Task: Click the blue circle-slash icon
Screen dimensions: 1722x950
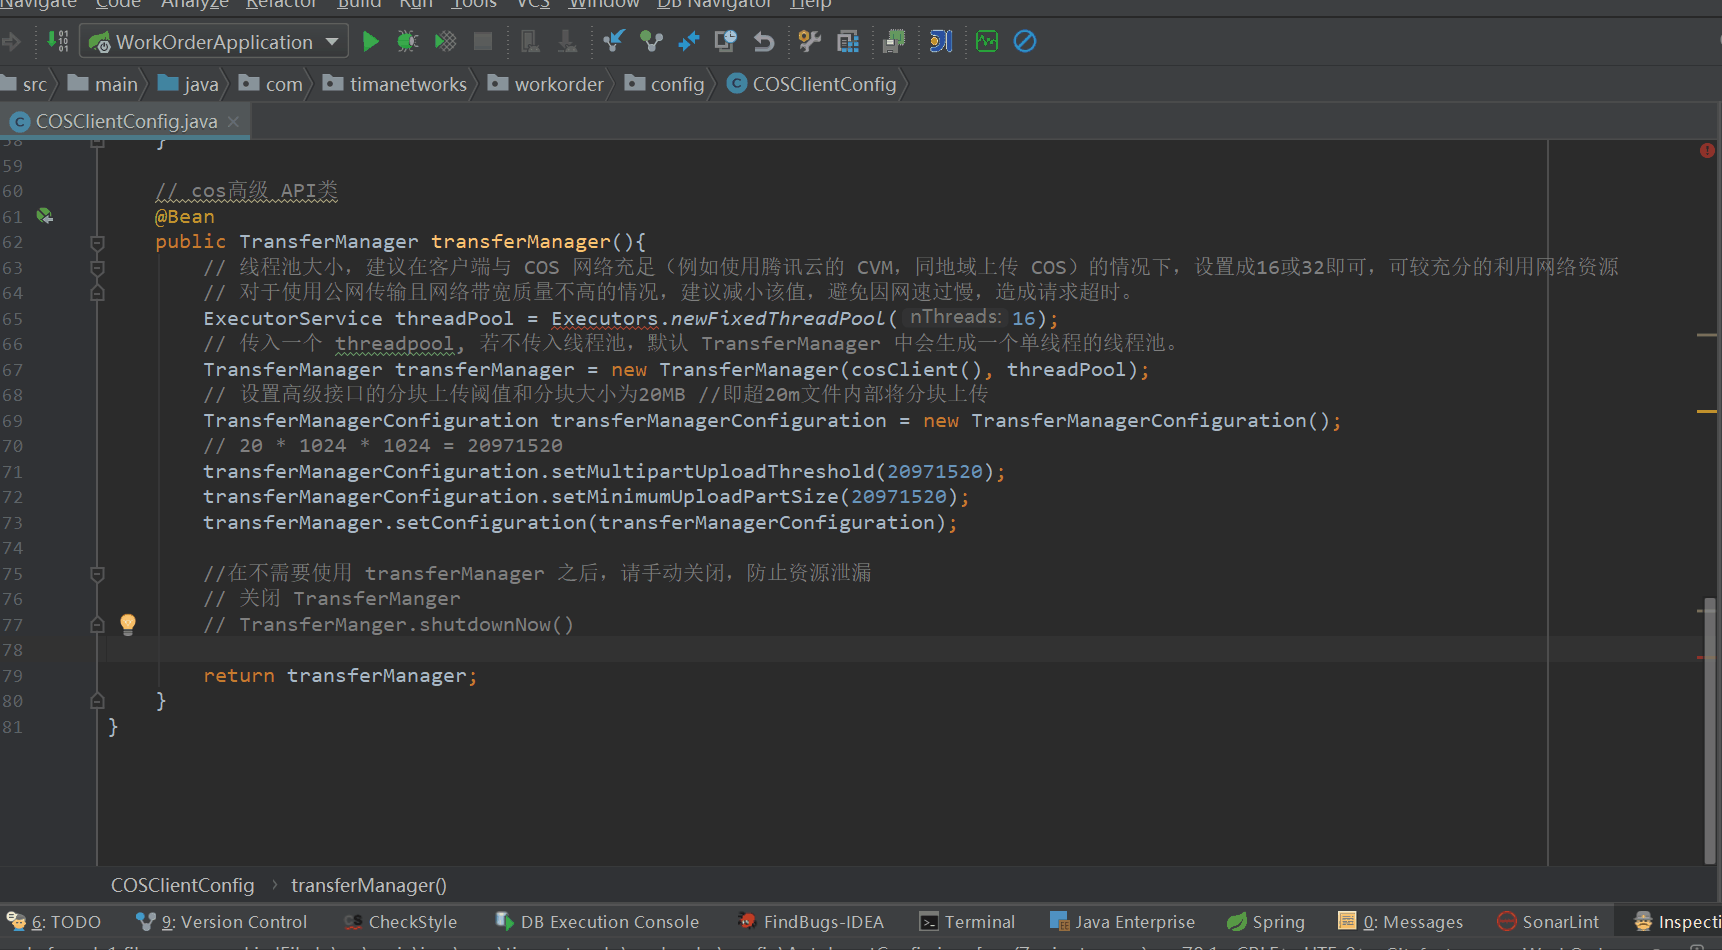Action: [1025, 42]
